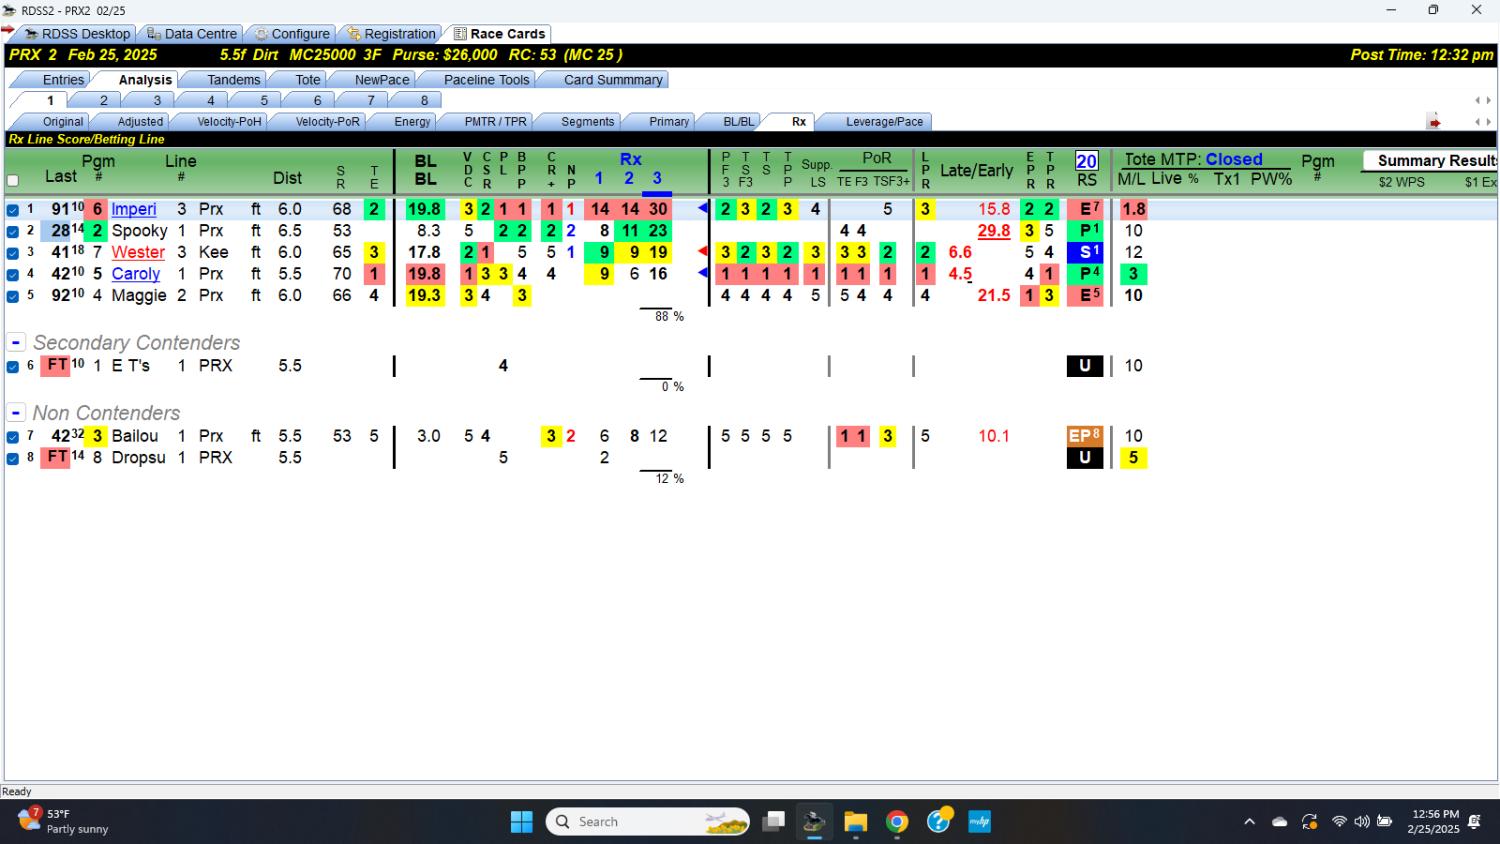Open Google Chrome from the taskbar
This screenshot has width=1500, height=844.
coord(897,822)
